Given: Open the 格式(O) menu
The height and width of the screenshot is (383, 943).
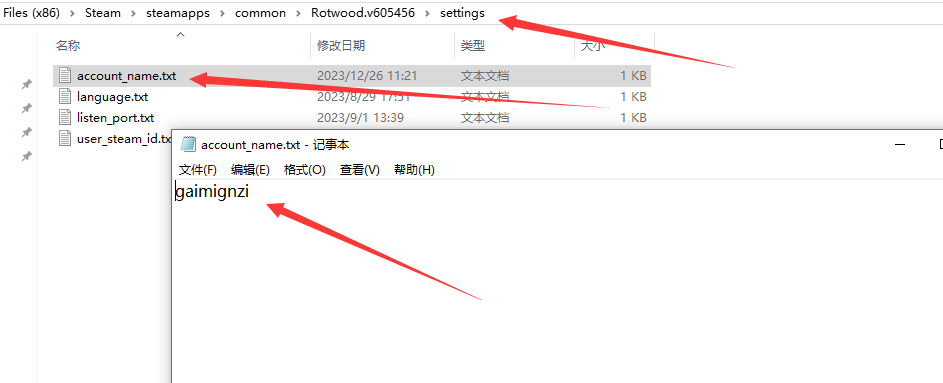Looking at the screenshot, I should 305,170.
